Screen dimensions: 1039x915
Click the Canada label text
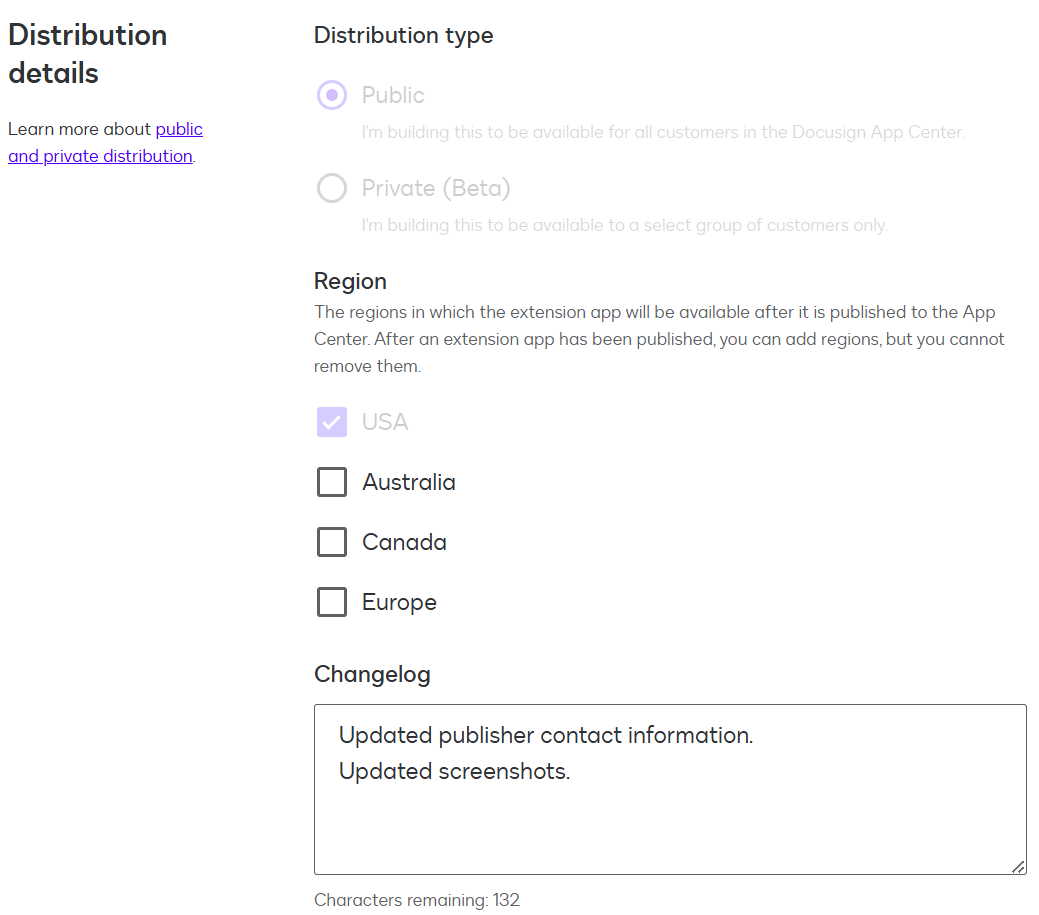tap(404, 542)
